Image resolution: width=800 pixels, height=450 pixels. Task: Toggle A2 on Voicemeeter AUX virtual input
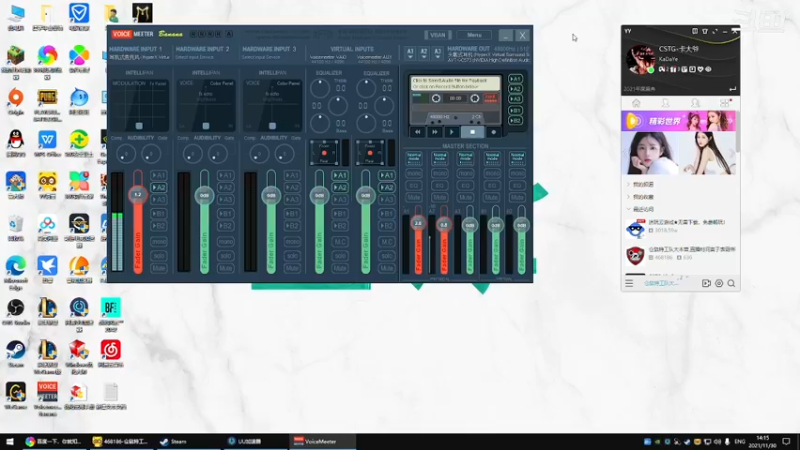(387, 187)
